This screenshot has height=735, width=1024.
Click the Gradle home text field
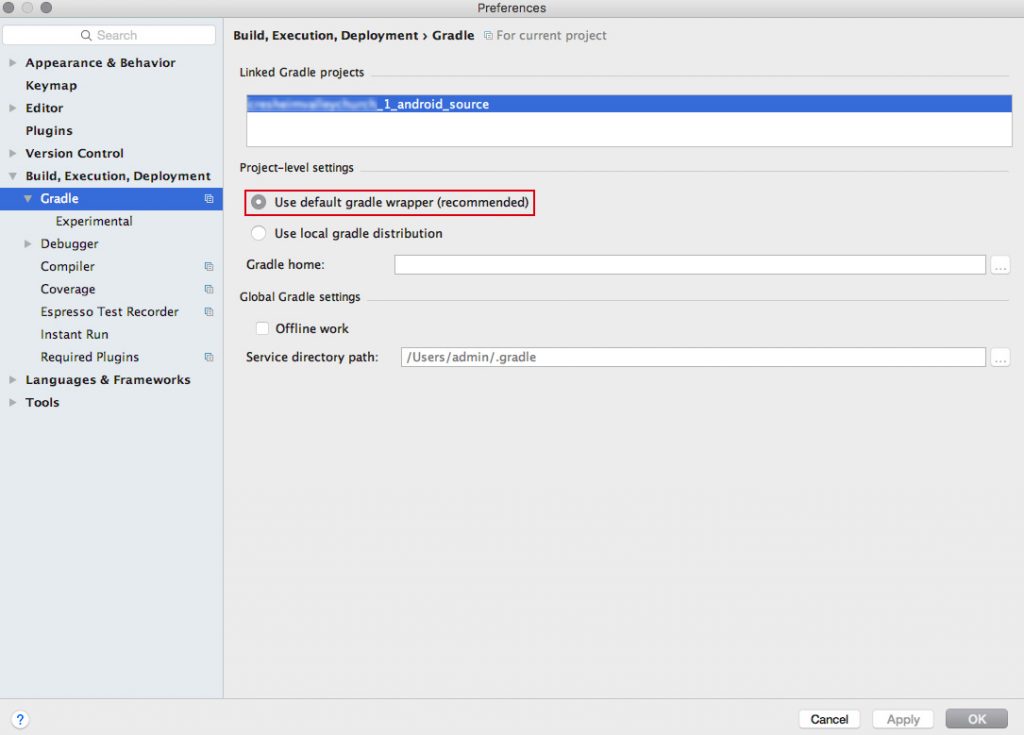pyautogui.click(x=690, y=265)
